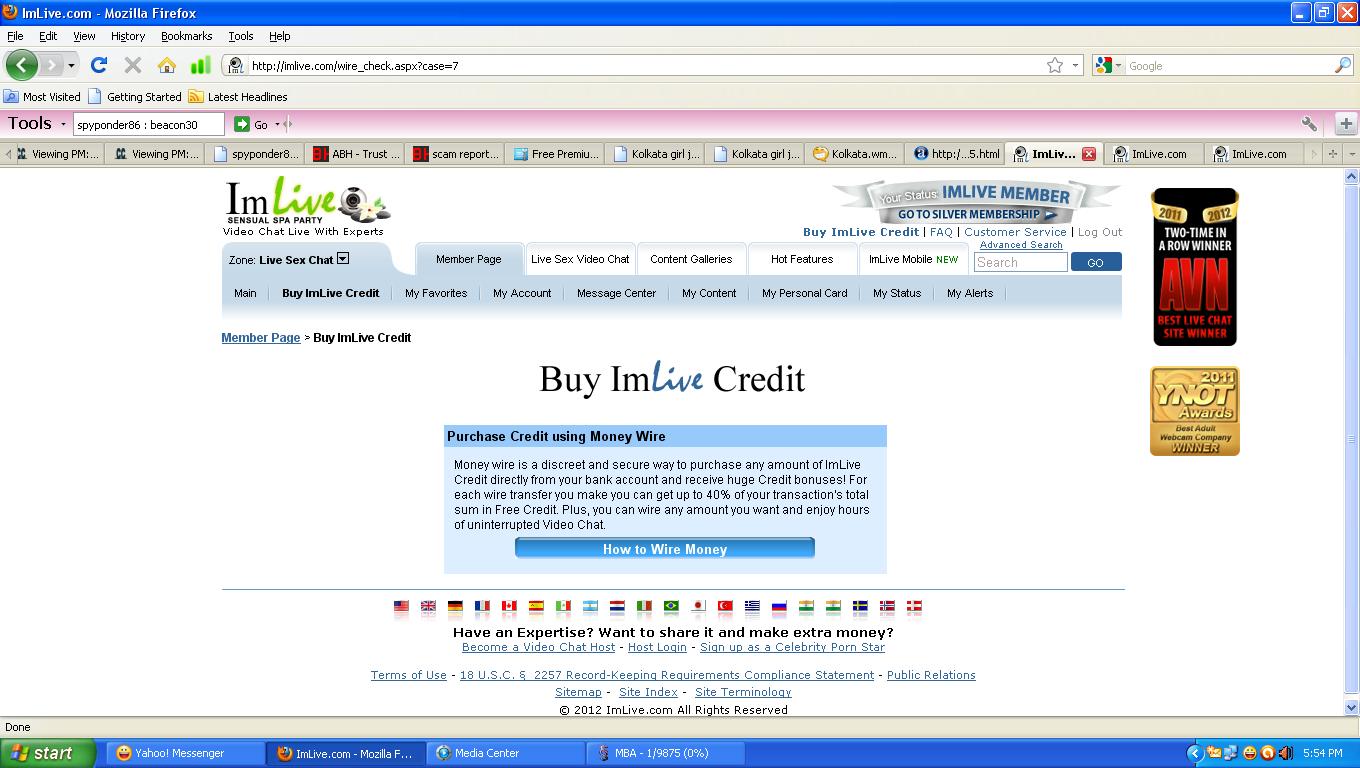The image size is (1360, 768).
Task: Open the Most Visited bookmarks folder
Action: coord(42,97)
